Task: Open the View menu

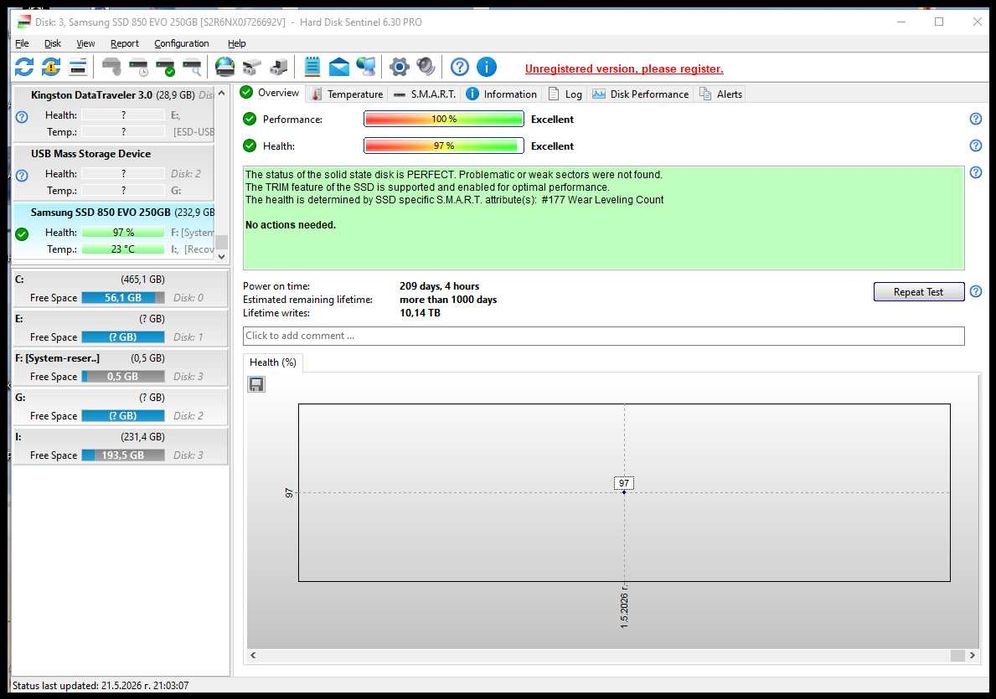Action: click(85, 43)
